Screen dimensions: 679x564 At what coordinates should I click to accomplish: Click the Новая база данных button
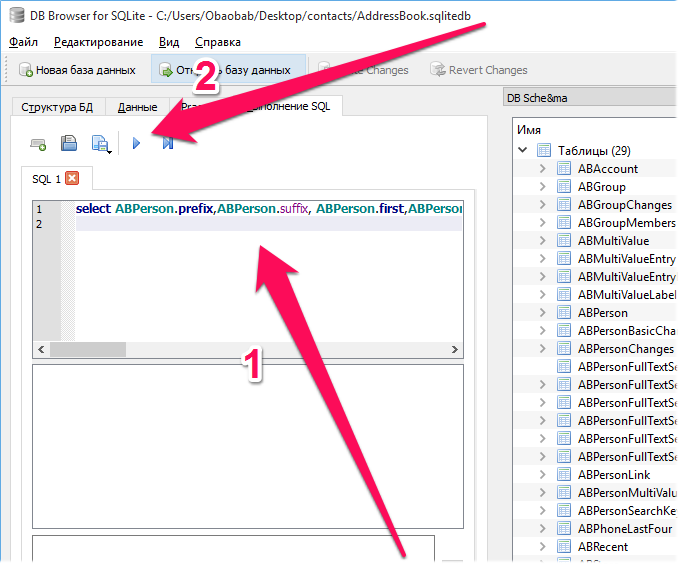click(78, 70)
